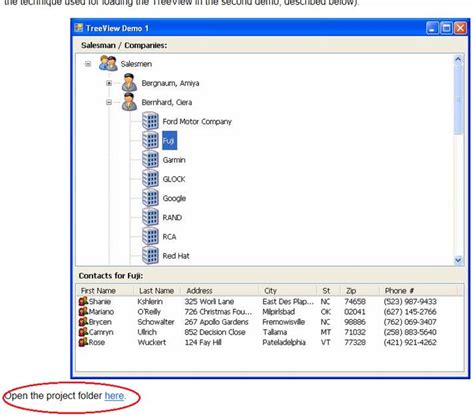
Task: Select the O'Reilly last name cell
Action: coord(149,312)
